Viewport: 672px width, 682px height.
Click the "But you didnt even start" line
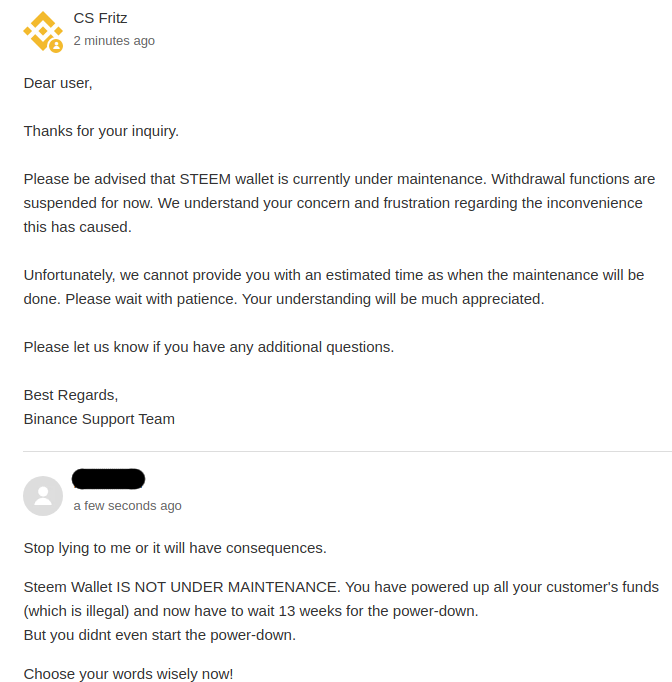click(x=158, y=635)
